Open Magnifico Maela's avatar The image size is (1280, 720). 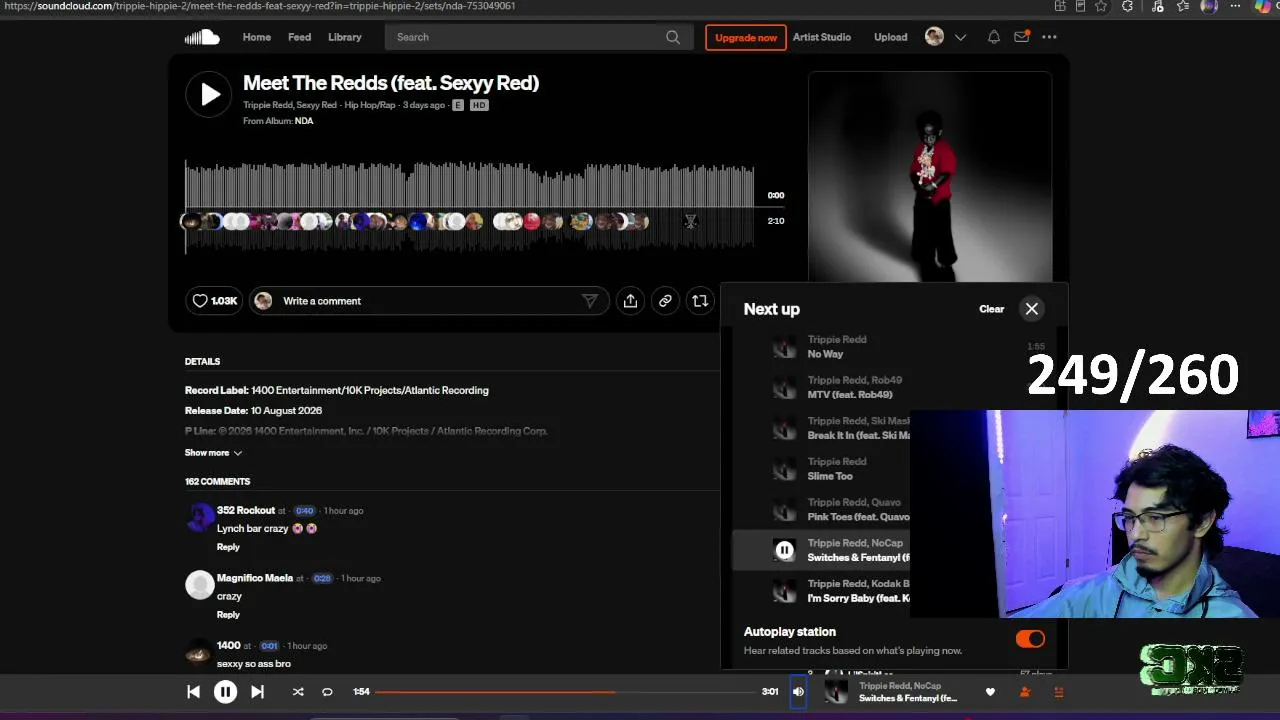point(200,585)
